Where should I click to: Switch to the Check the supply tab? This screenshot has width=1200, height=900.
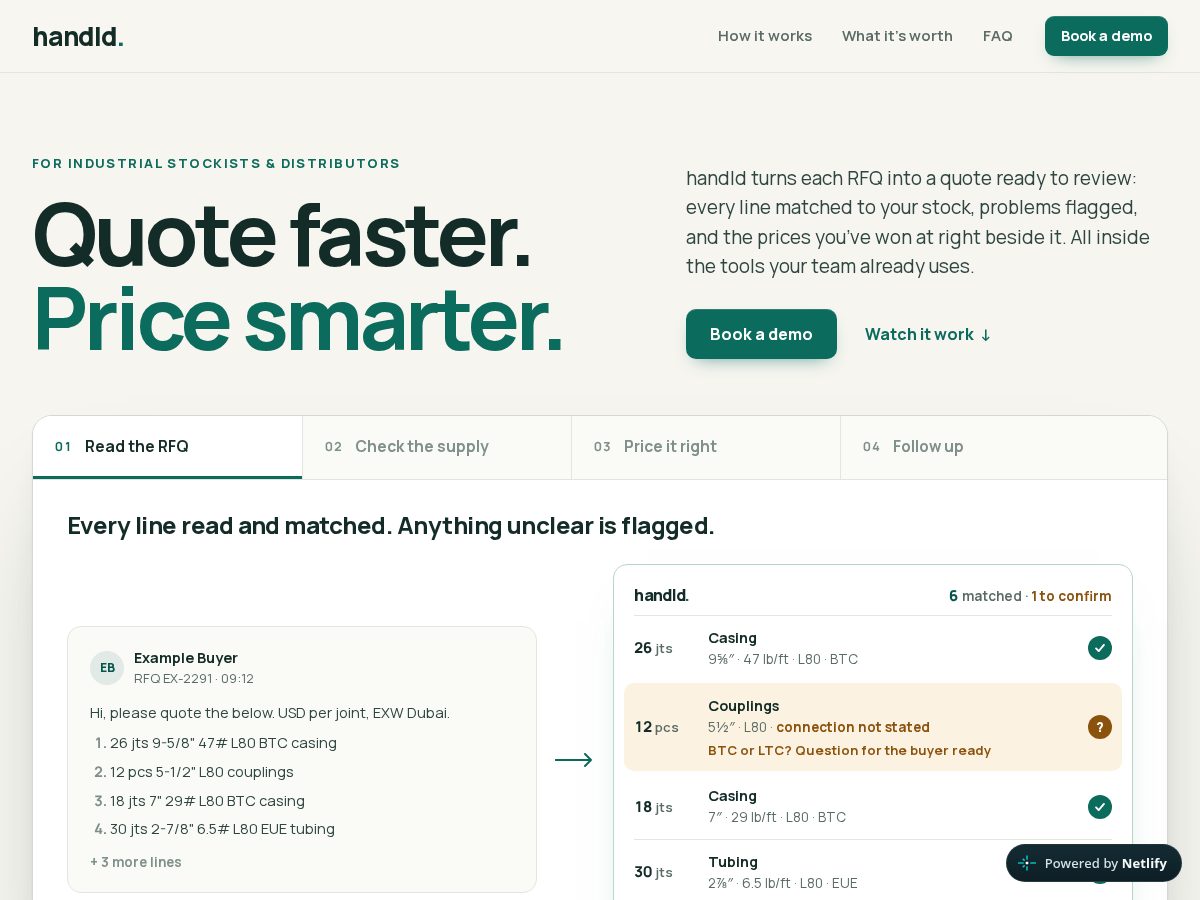[x=437, y=447]
